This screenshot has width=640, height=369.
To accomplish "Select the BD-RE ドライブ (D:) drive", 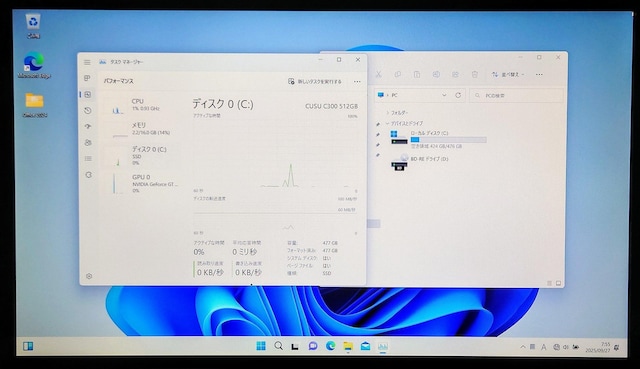I will [x=420, y=162].
